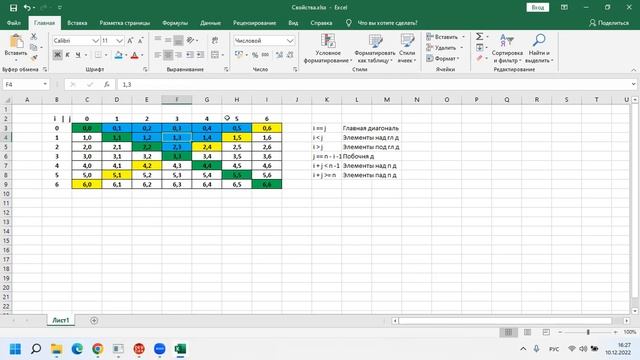Open Форматировать как таблицу gallery
The height and width of the screenshot is (360, 640).
(x=375, y=48)
